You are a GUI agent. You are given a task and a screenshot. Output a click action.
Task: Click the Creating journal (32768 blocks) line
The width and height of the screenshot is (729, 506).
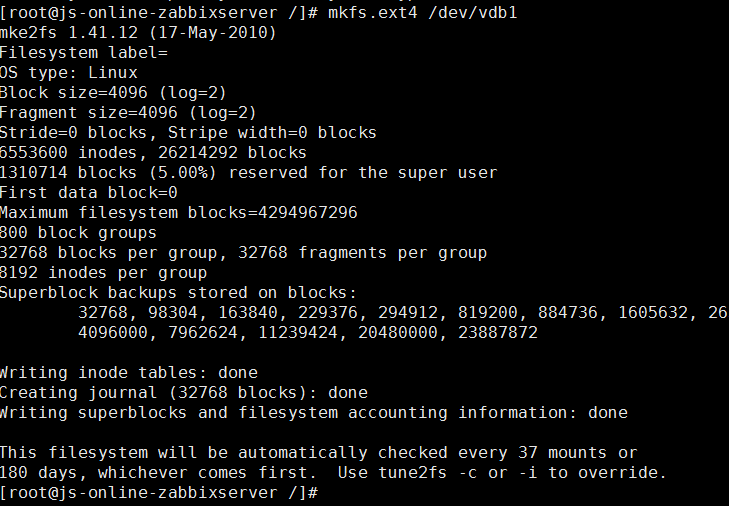[x=184, y=393]
